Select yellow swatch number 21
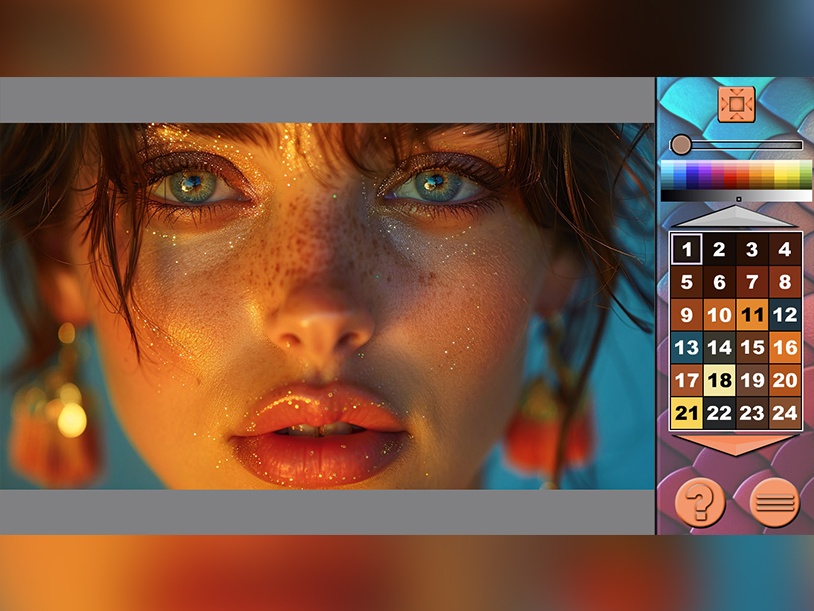This screenshot has height=611, width=814. point(686,413)
